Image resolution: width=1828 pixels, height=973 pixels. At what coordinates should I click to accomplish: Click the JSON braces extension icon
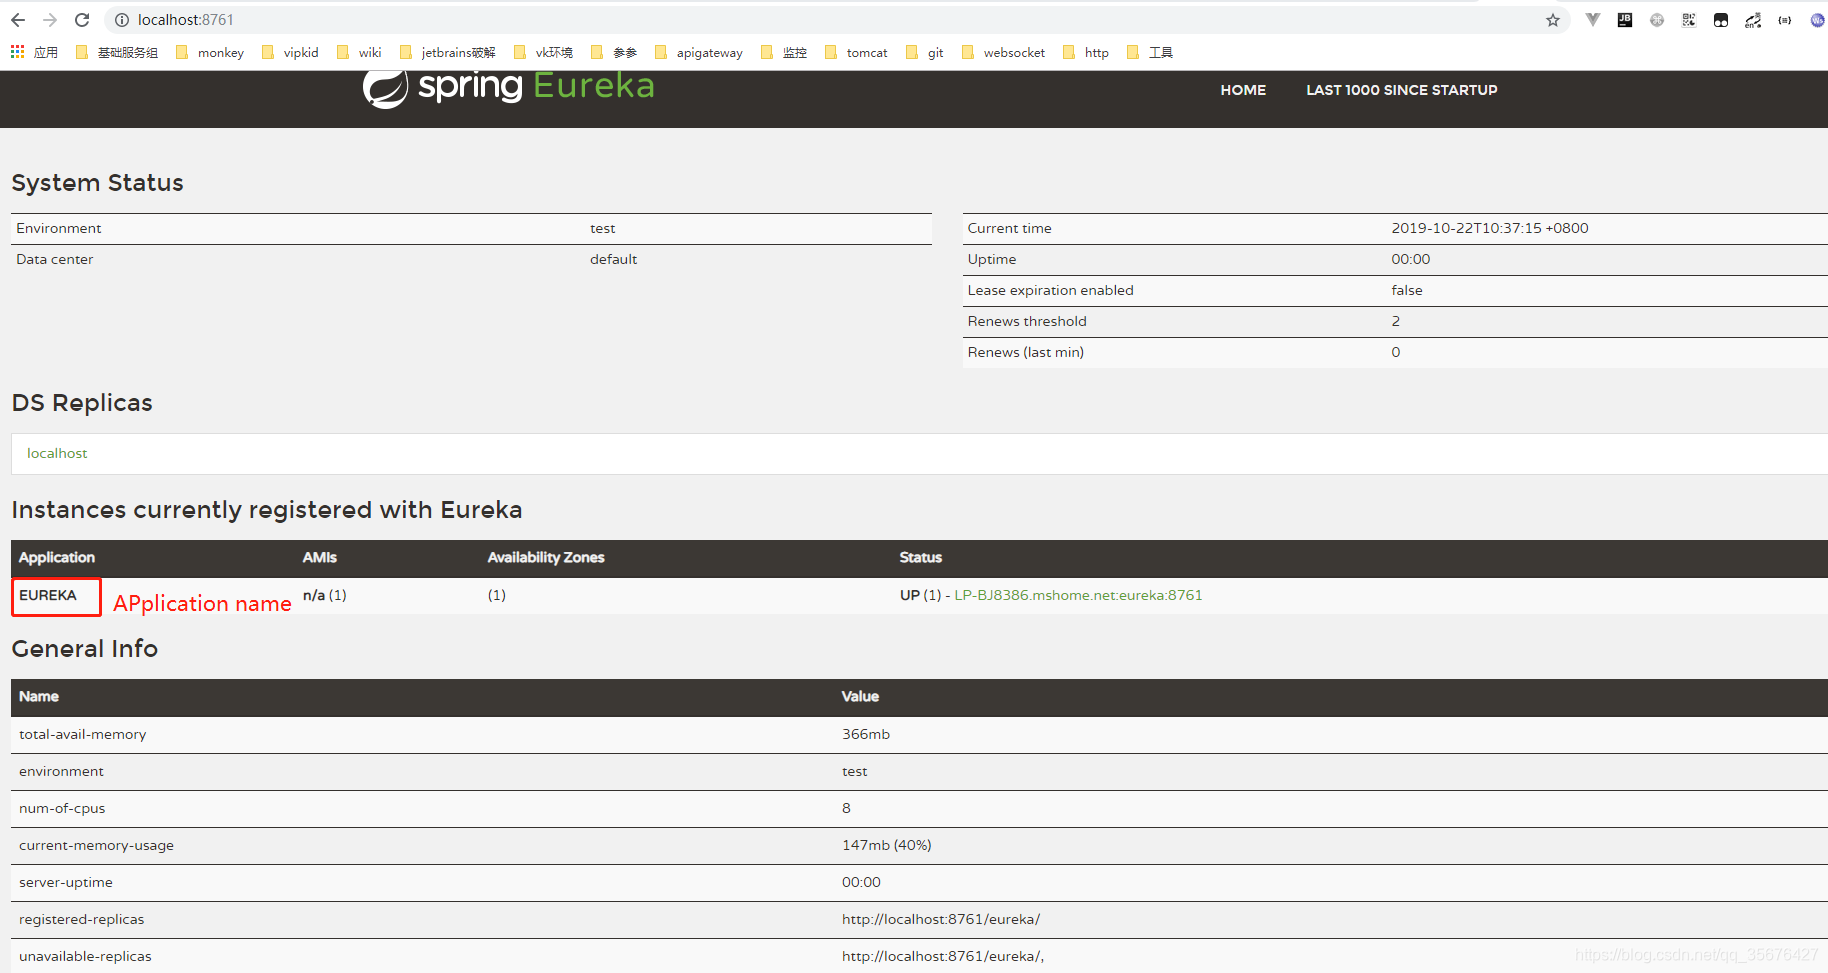[x=1785, y=20]
